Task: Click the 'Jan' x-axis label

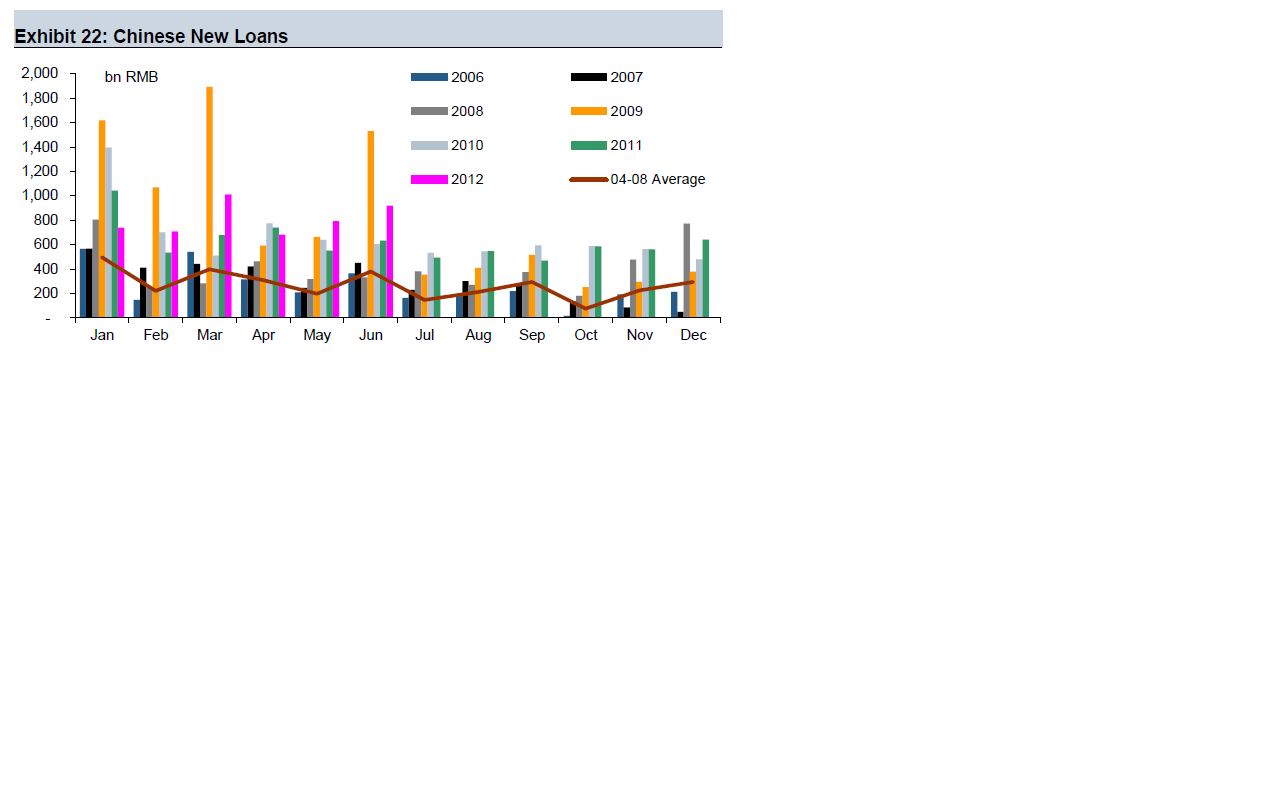Action: pos(102,335)
